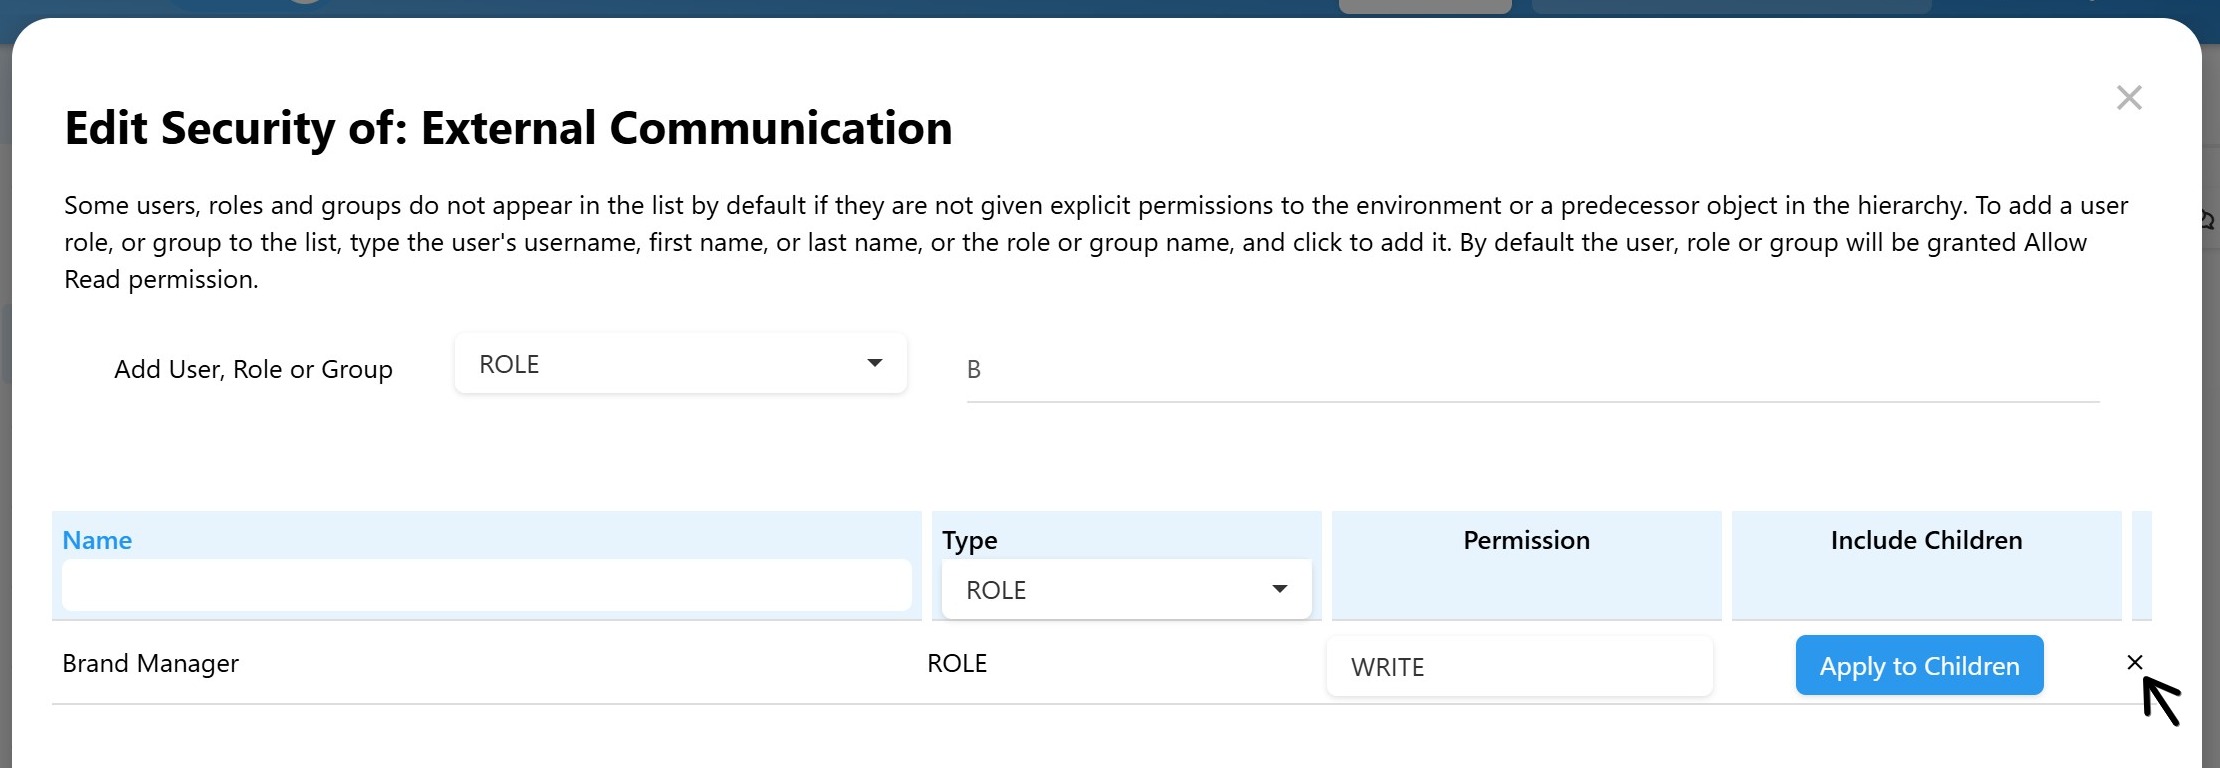Click the ROLE cell in Brand Manager row
Viewport: 2220px width, 768px height.
click(957, 663)
